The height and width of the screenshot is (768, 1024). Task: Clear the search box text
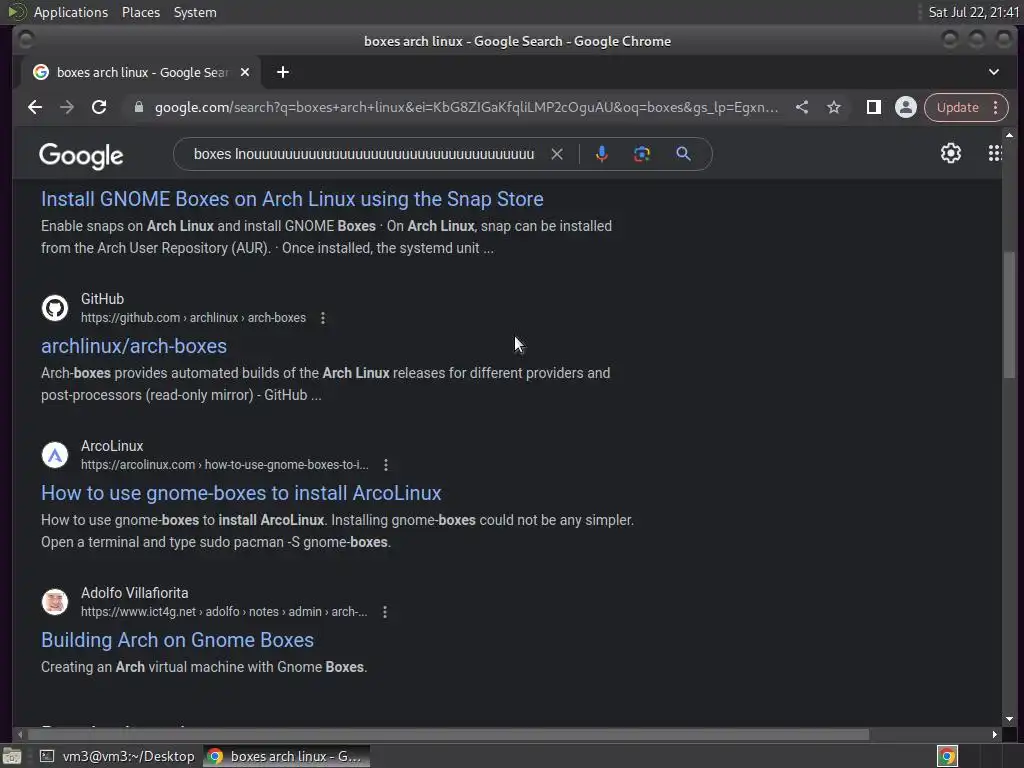[x=557, y=154]
